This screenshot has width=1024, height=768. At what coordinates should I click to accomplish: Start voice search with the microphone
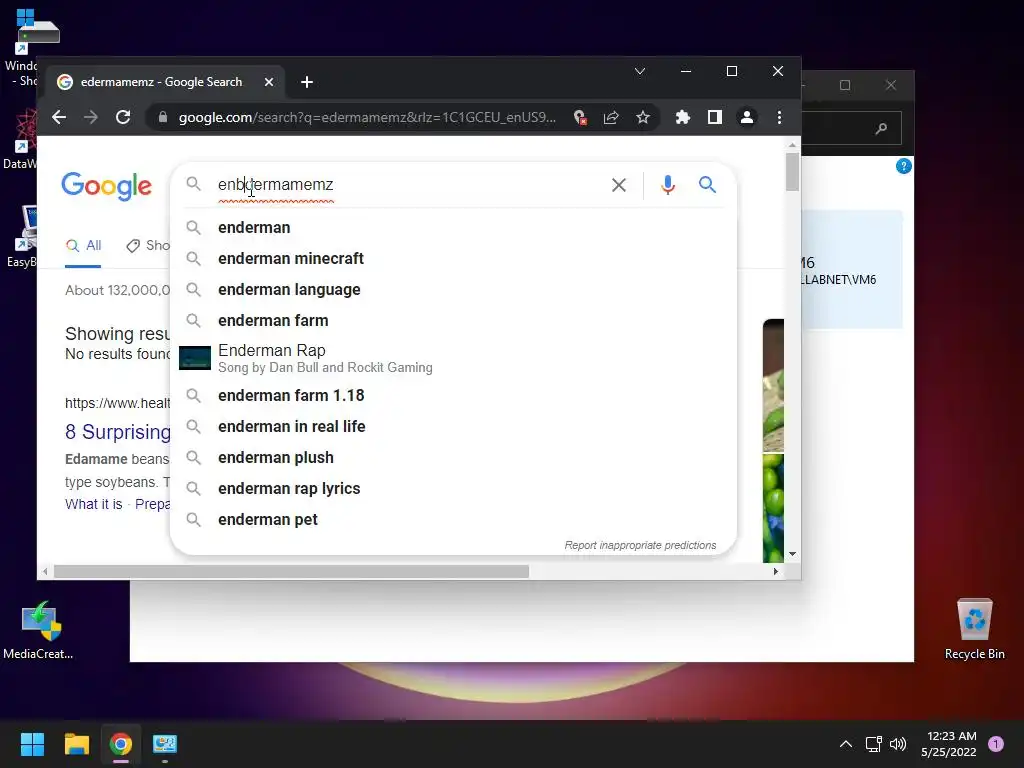pos(667,185)
